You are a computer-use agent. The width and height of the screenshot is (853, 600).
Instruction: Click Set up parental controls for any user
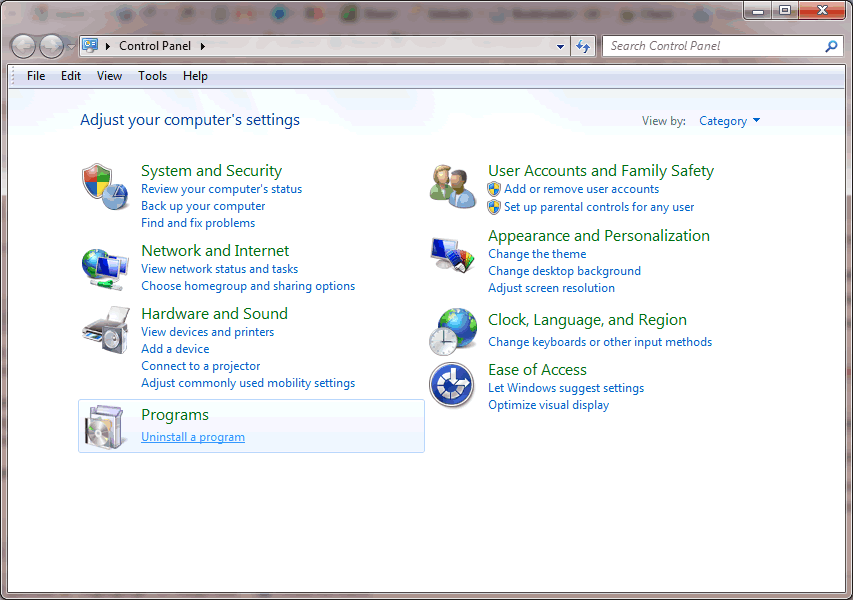[x=599, y=207]
